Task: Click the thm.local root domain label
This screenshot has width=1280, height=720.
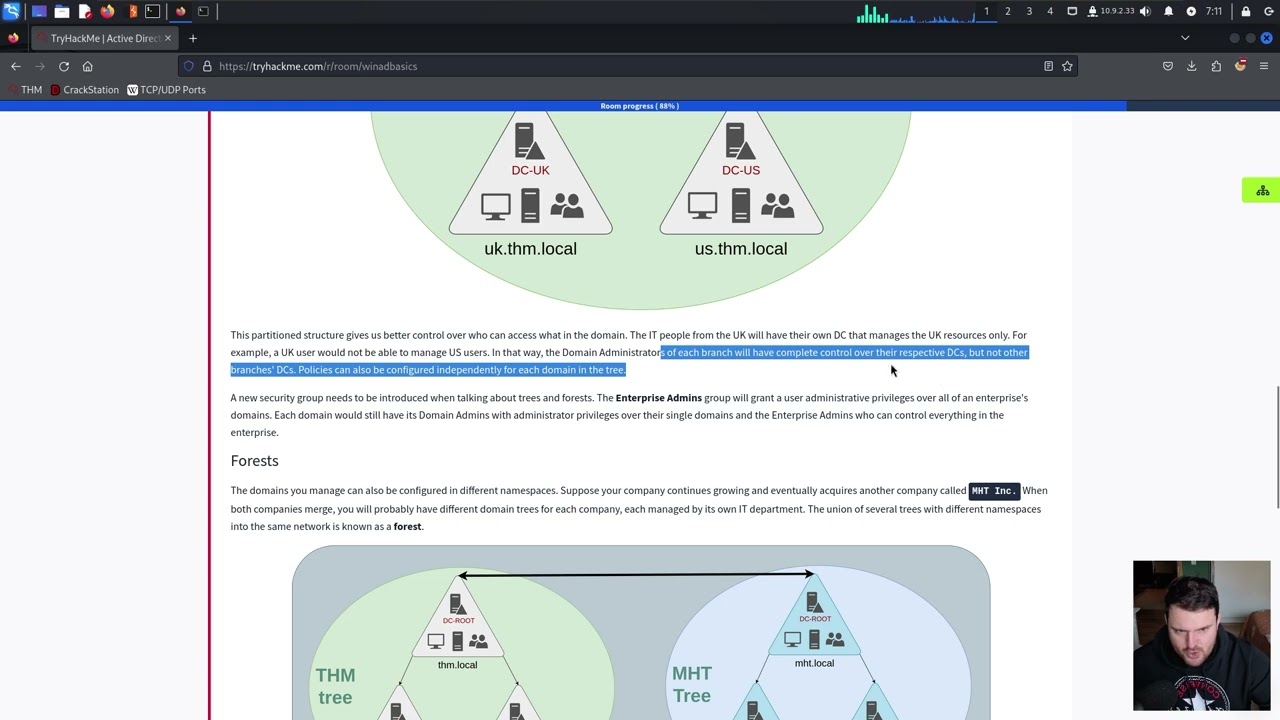Action: (457, 665)
